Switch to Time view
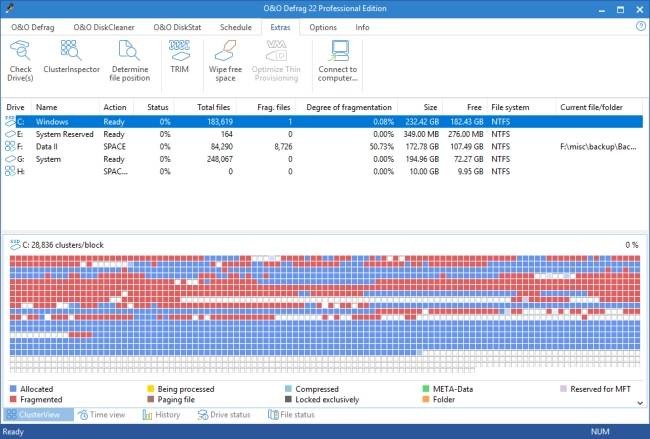 102,415
